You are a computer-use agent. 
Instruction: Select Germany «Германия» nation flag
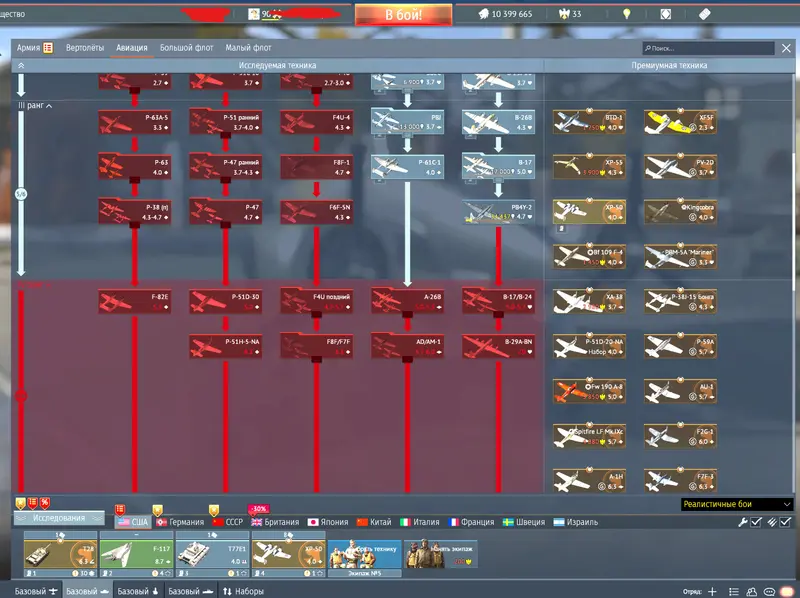(x=162, y=522)
